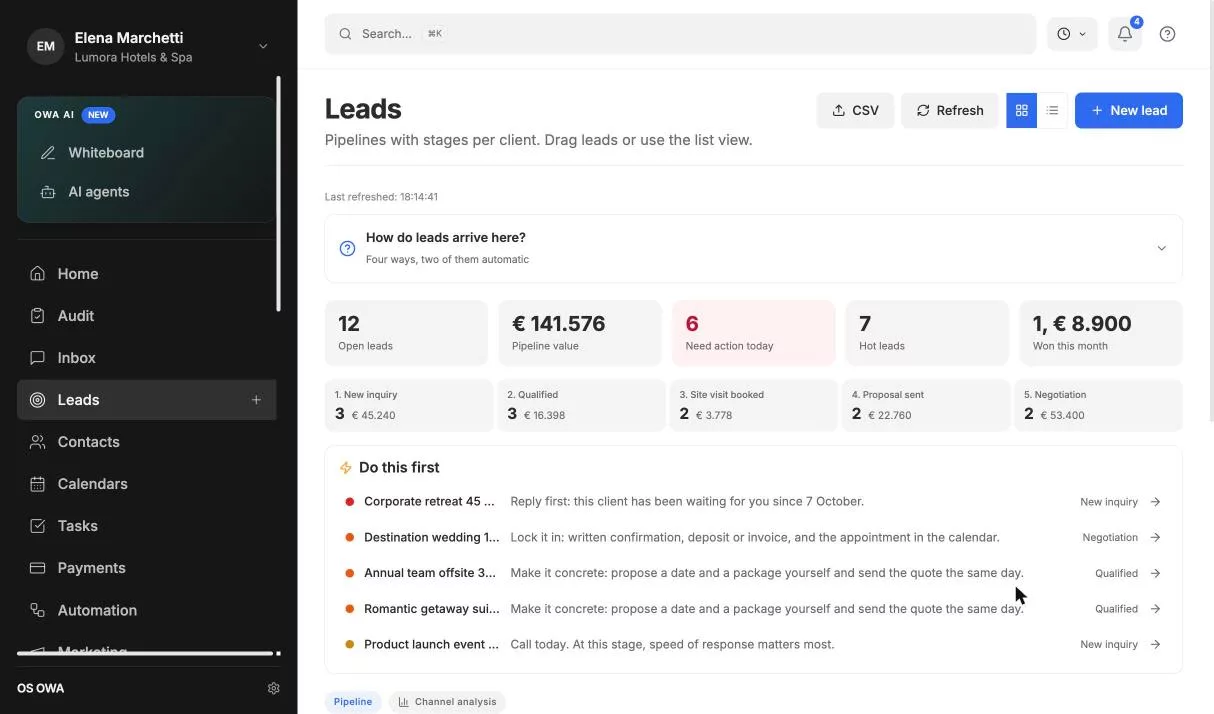Open the help question mark icon
This screenshot has width=1214, height=714.
[1167, 34]
